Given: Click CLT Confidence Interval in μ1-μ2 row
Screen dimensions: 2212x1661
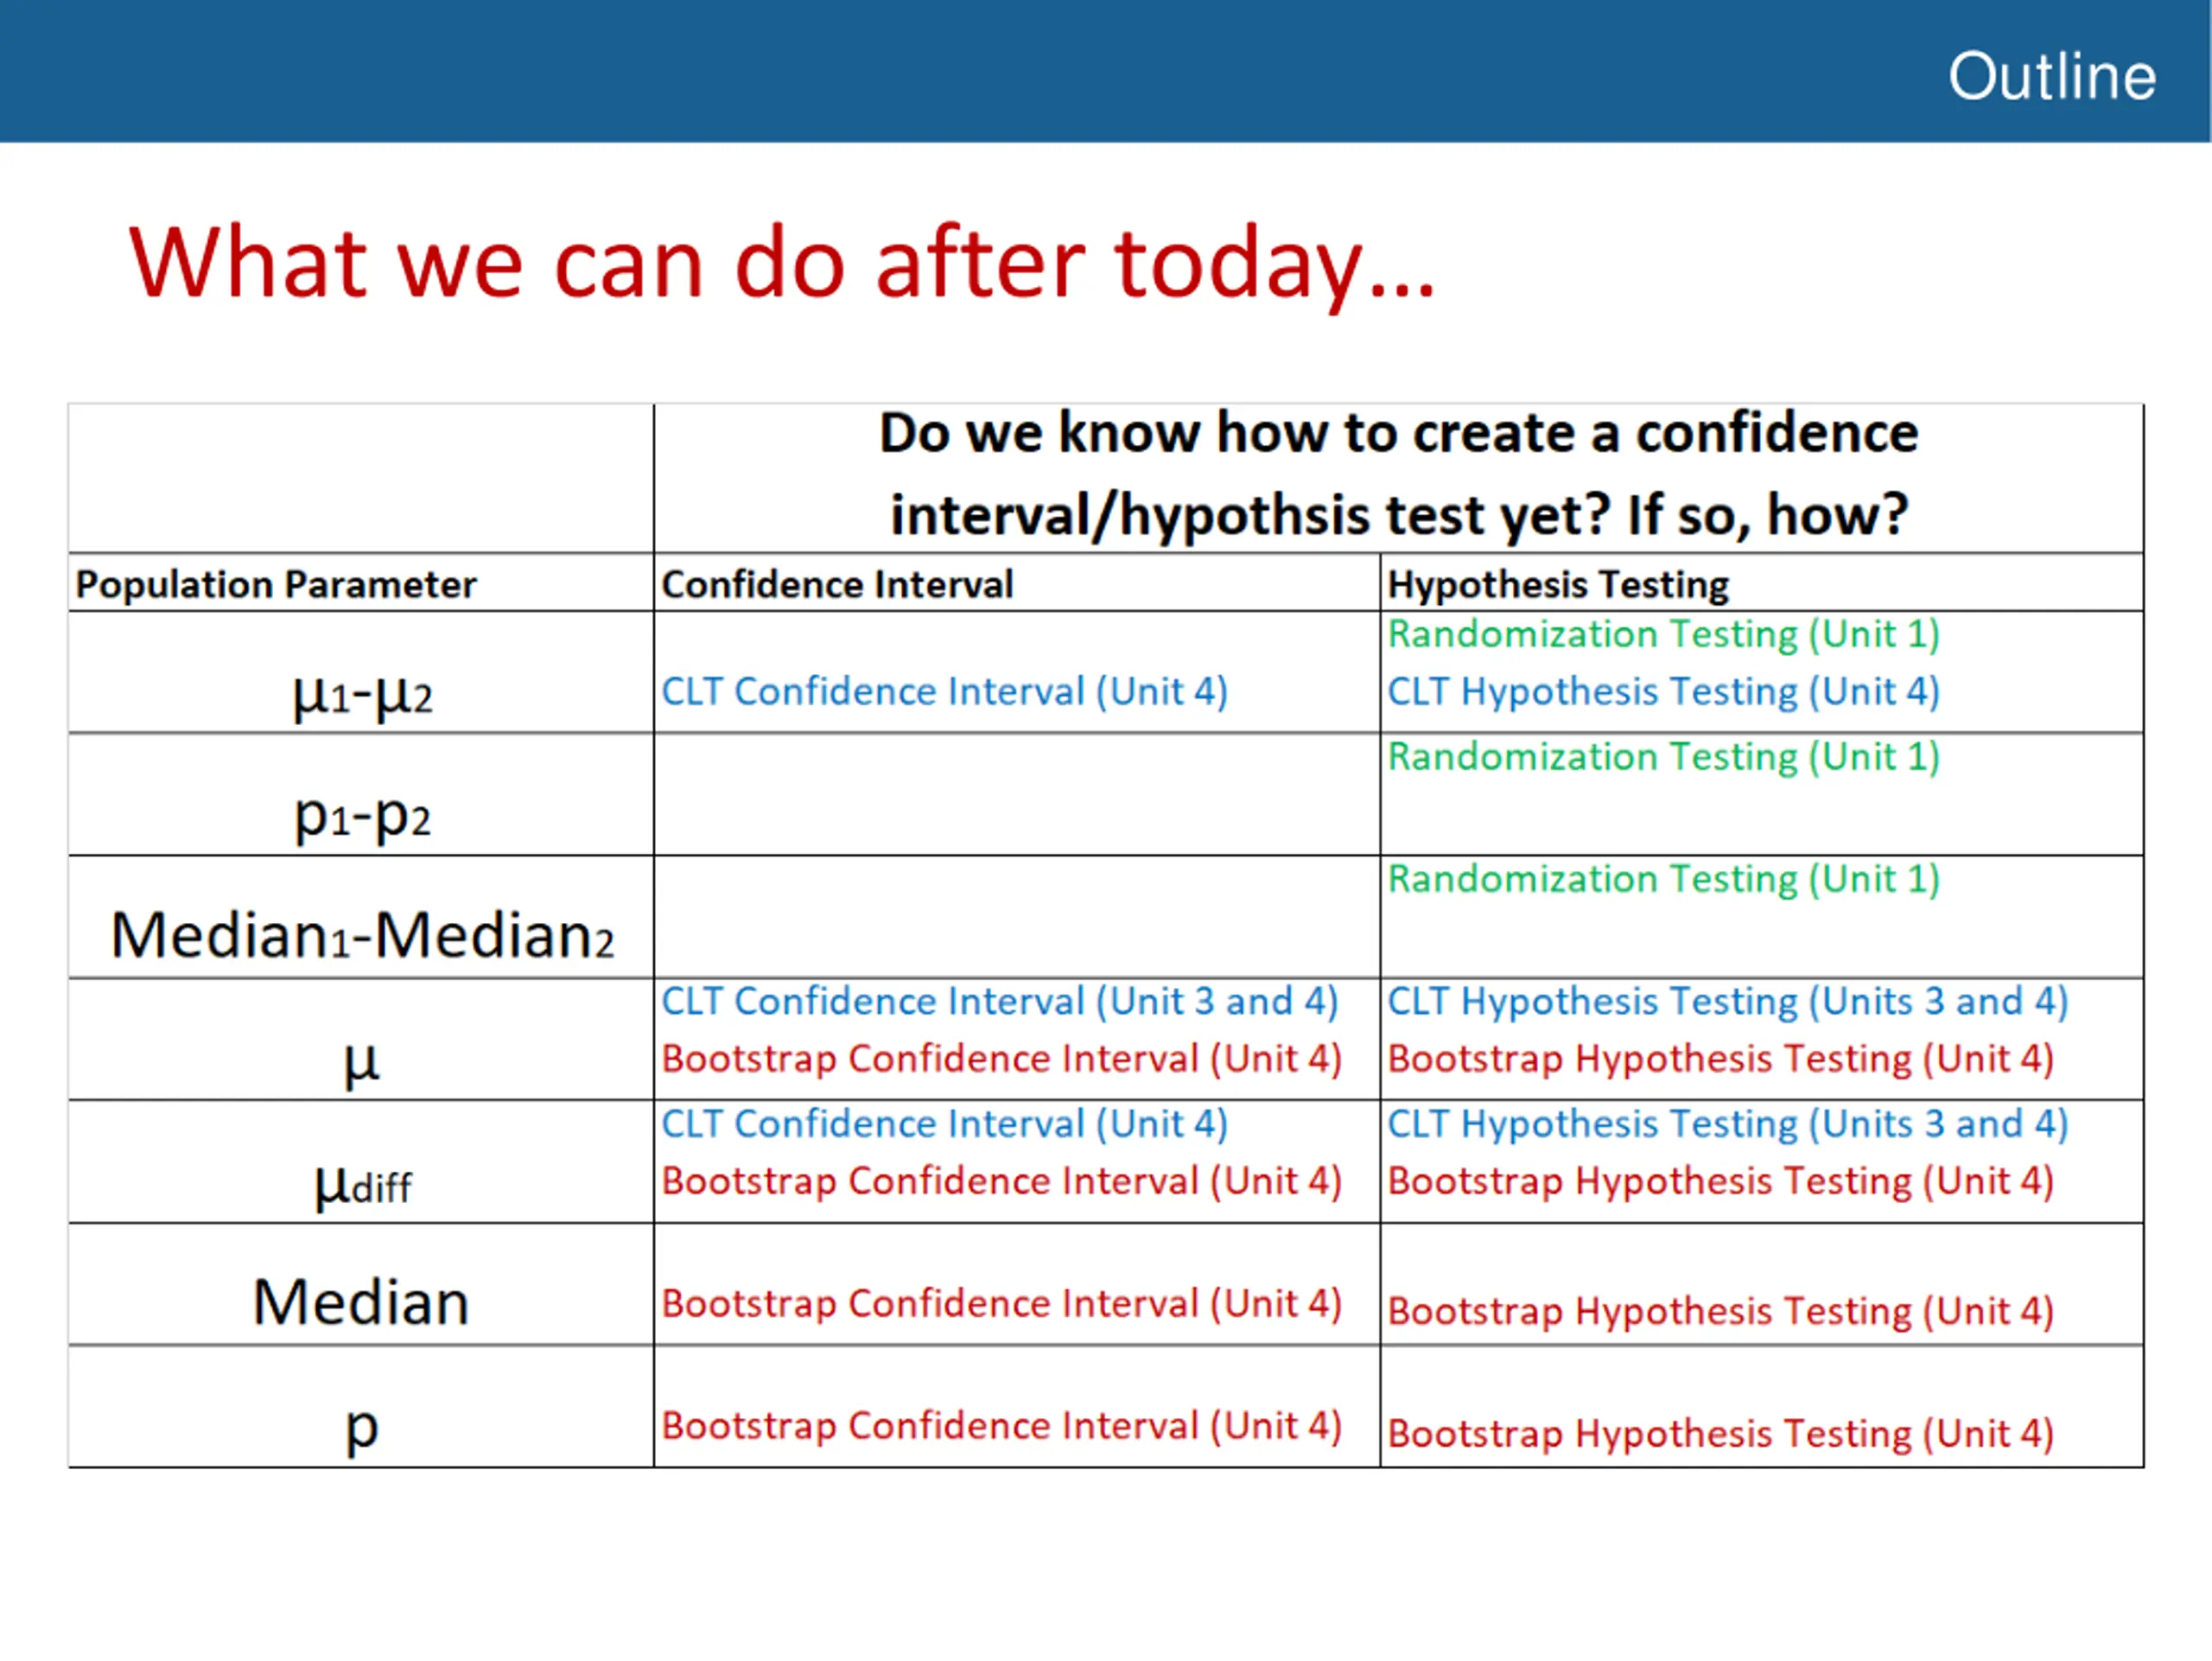Looking at the screenshot, I should tap(945, 692).
